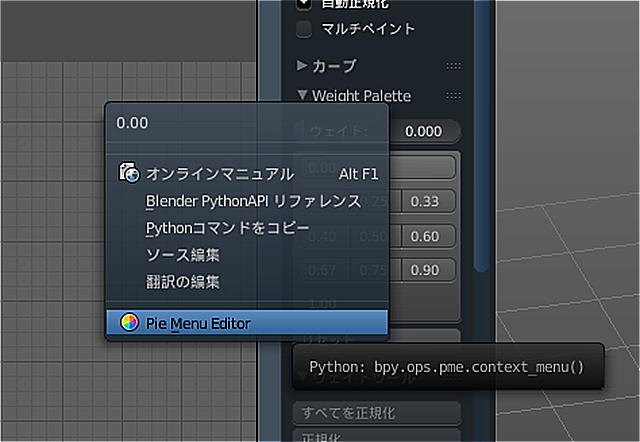
Task: Click the Pie Menu Editor color wheel icon
Action: pos(129,322)
